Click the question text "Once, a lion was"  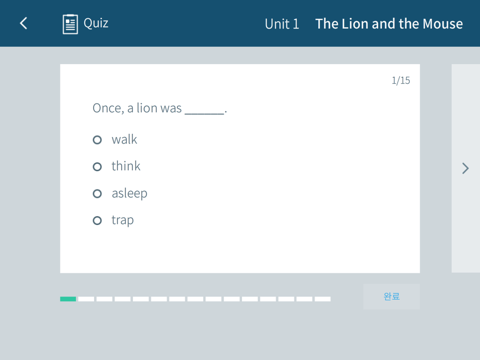(x=137, y=108)
